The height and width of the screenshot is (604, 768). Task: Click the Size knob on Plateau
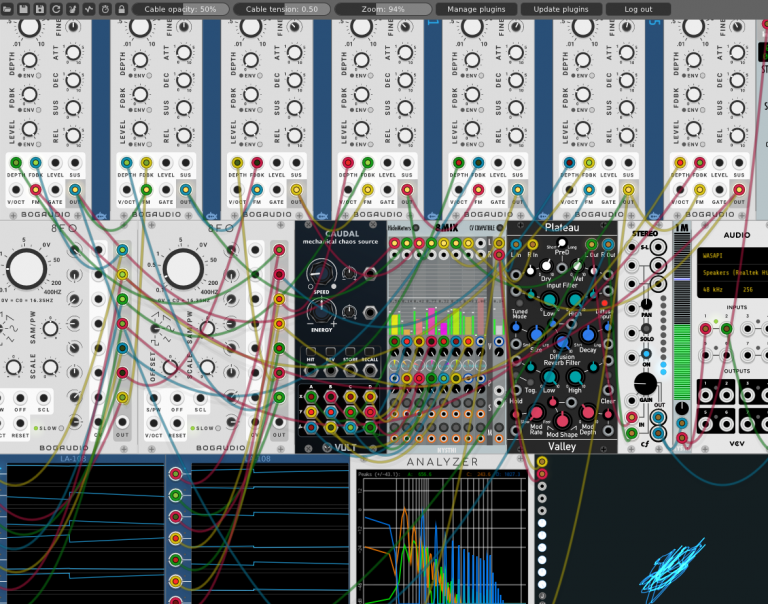click(536, 335)
